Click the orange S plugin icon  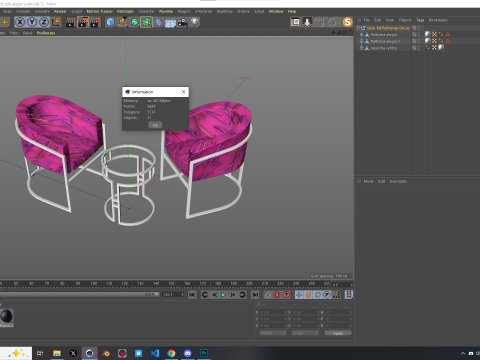click(x=348, y=22)
